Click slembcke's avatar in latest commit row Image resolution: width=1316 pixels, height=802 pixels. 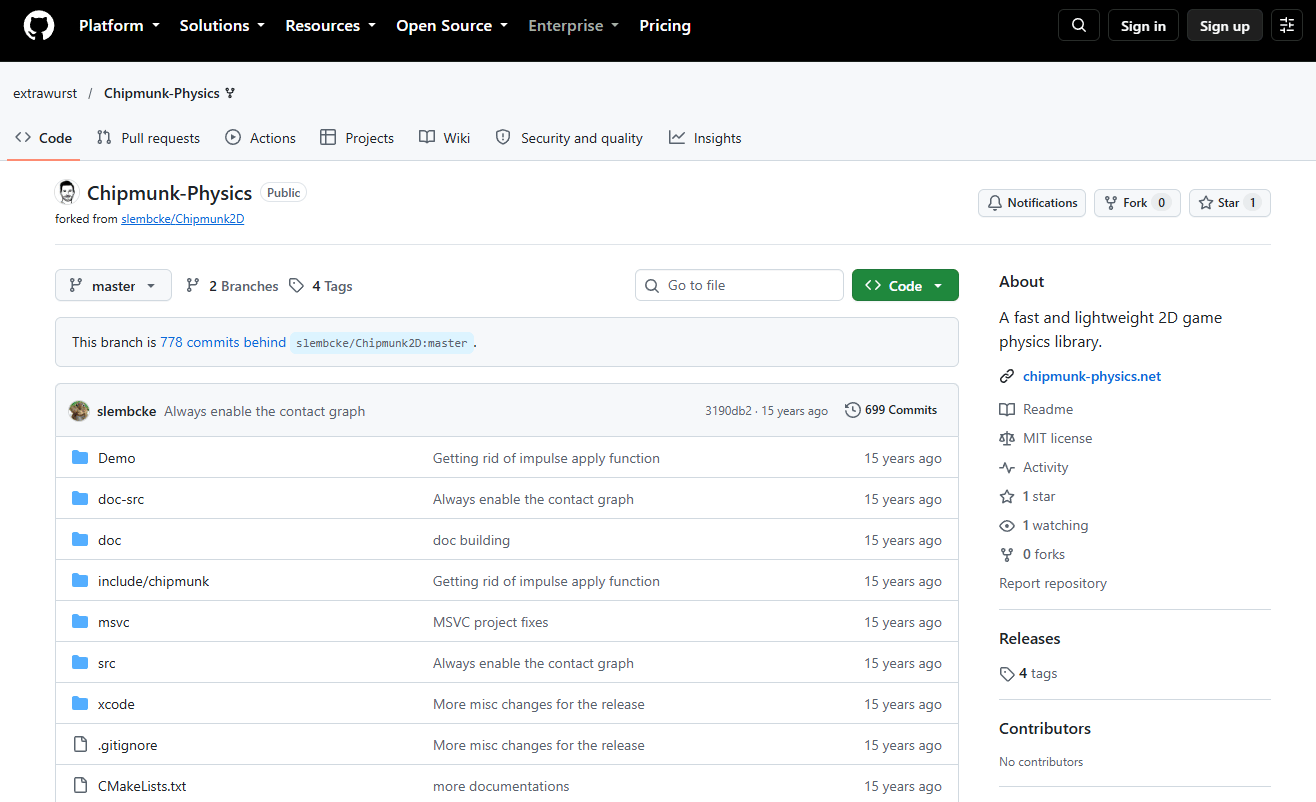(79, 410)
